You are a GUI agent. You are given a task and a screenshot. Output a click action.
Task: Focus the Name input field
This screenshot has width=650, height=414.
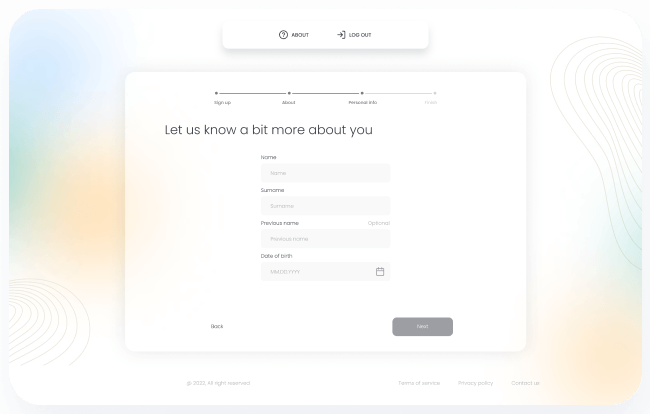[x=325, y=173]
